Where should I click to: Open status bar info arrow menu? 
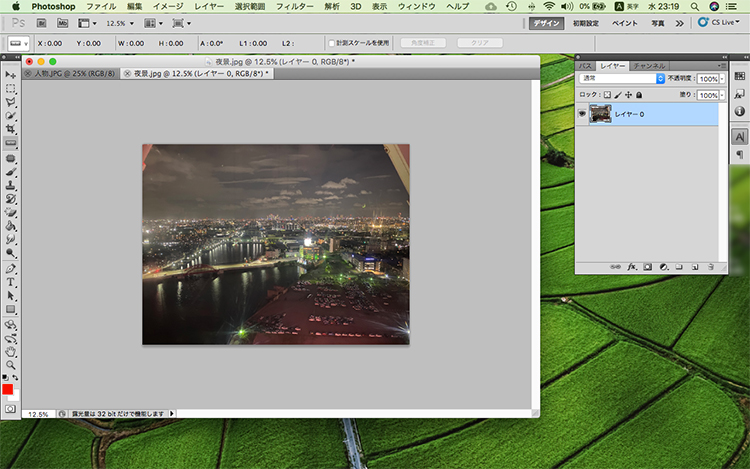coord(172,414)
